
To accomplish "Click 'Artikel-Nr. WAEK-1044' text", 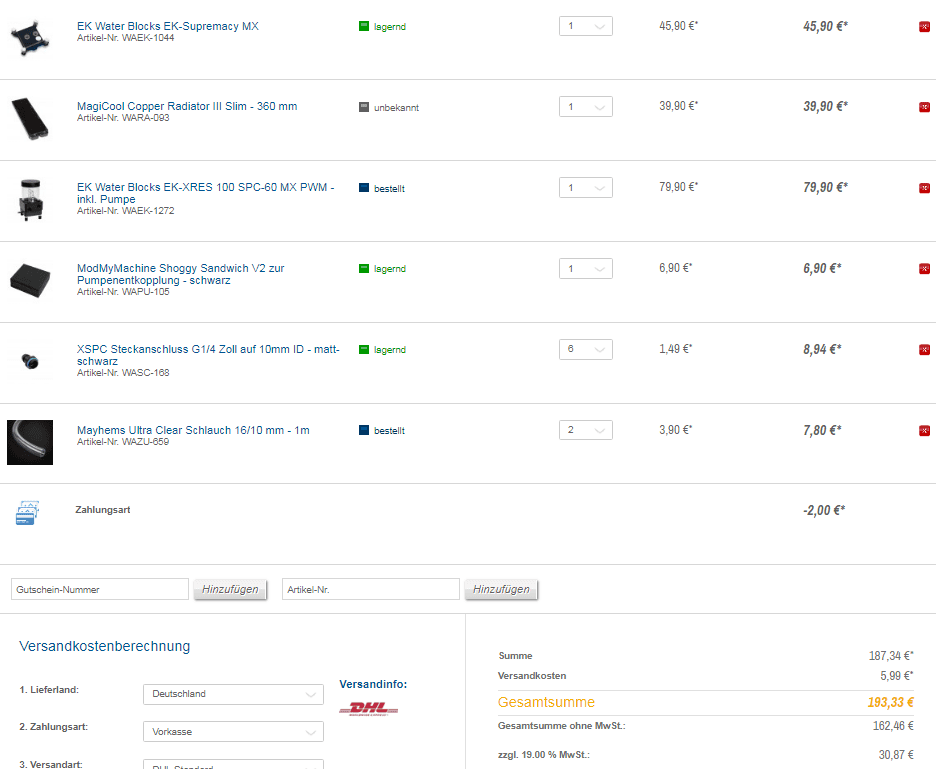I will point(125,38).
